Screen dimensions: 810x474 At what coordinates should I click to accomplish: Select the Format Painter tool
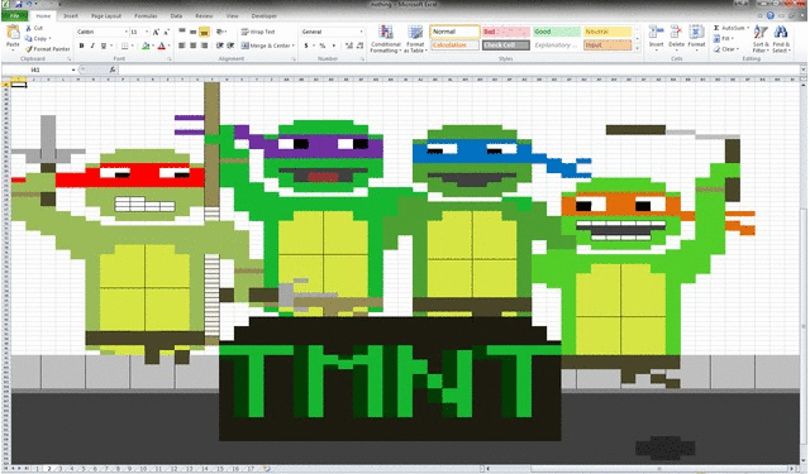[48, 49]
